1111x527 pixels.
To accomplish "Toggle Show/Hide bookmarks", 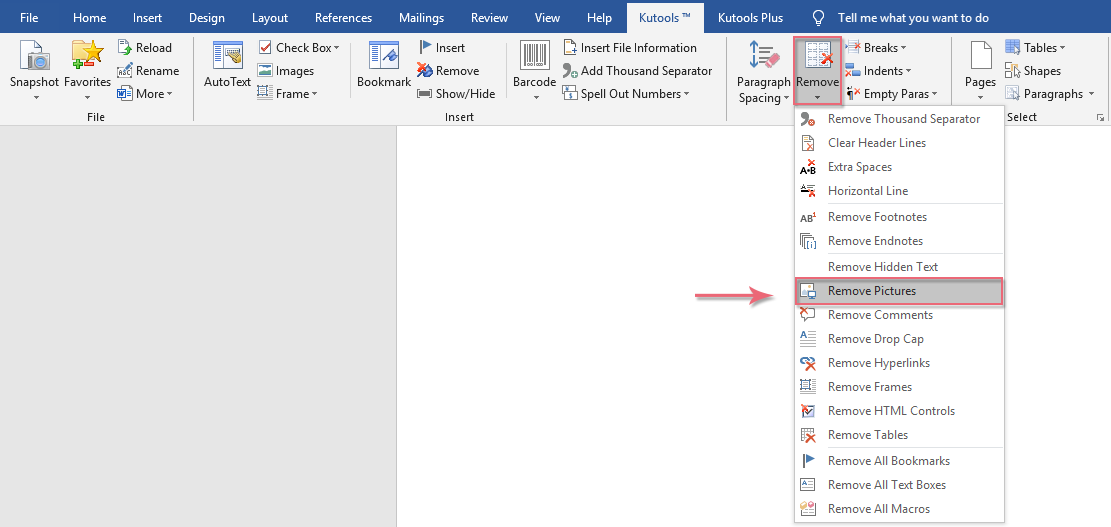I will pyautogui.click(x=456, y=94).
